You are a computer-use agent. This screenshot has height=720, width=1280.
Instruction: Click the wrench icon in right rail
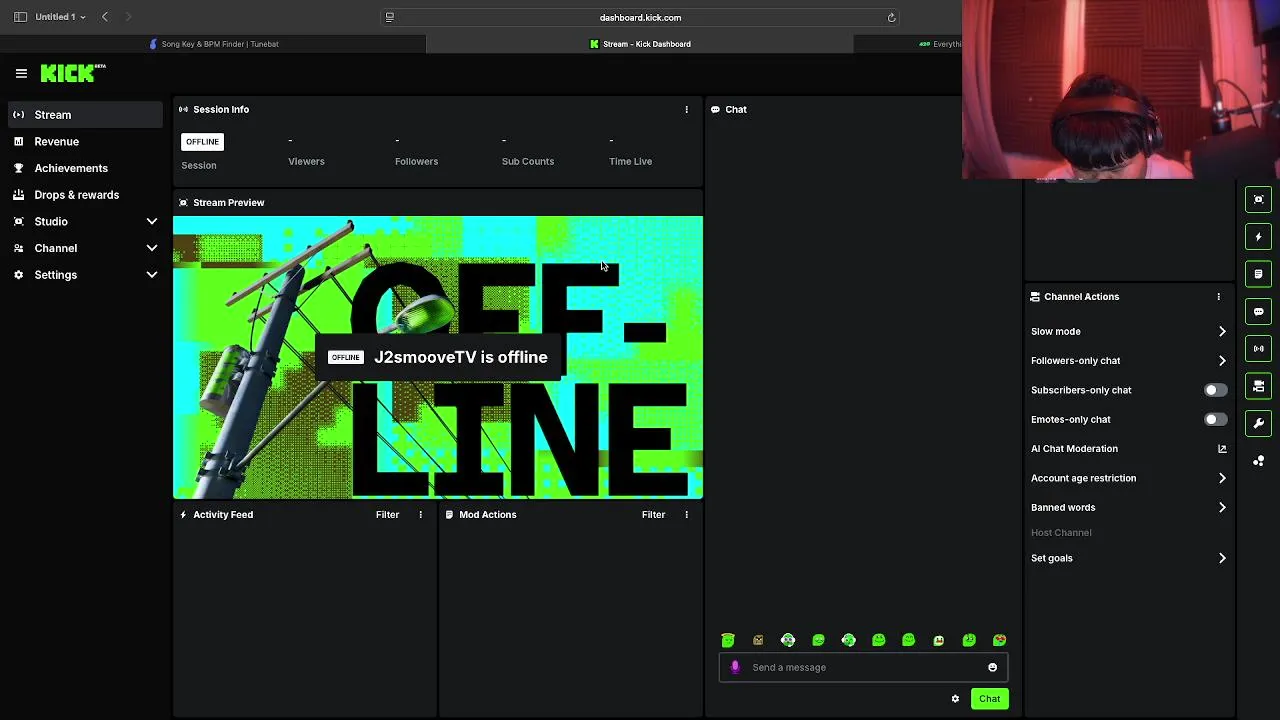(x=1258, y=423)
